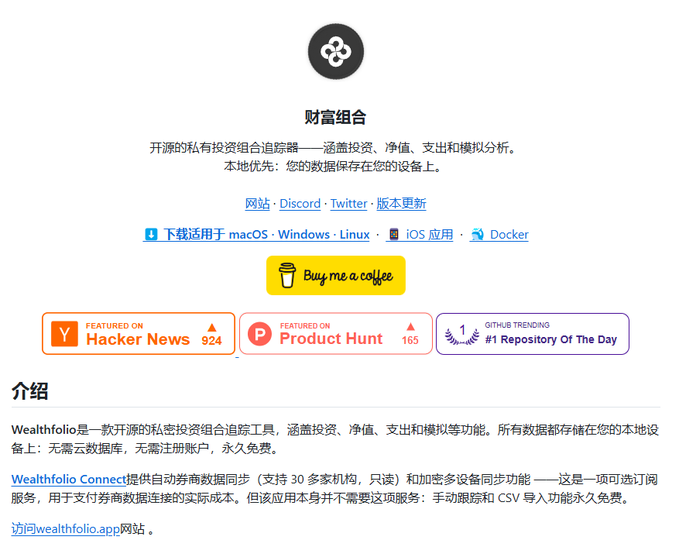The width and height of the screenshot is (679, 540).
Task: Click the blue download arrow icon
Action: tap(151, 234)
